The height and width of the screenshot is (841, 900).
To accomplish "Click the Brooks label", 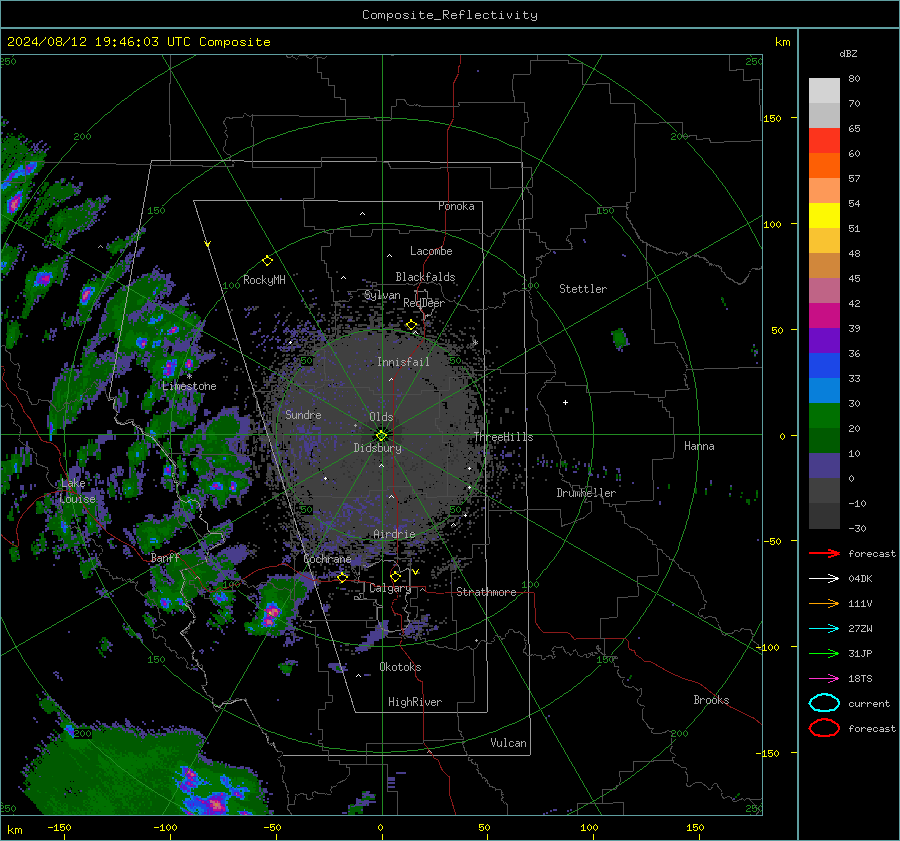I will (x=711, y=700).
